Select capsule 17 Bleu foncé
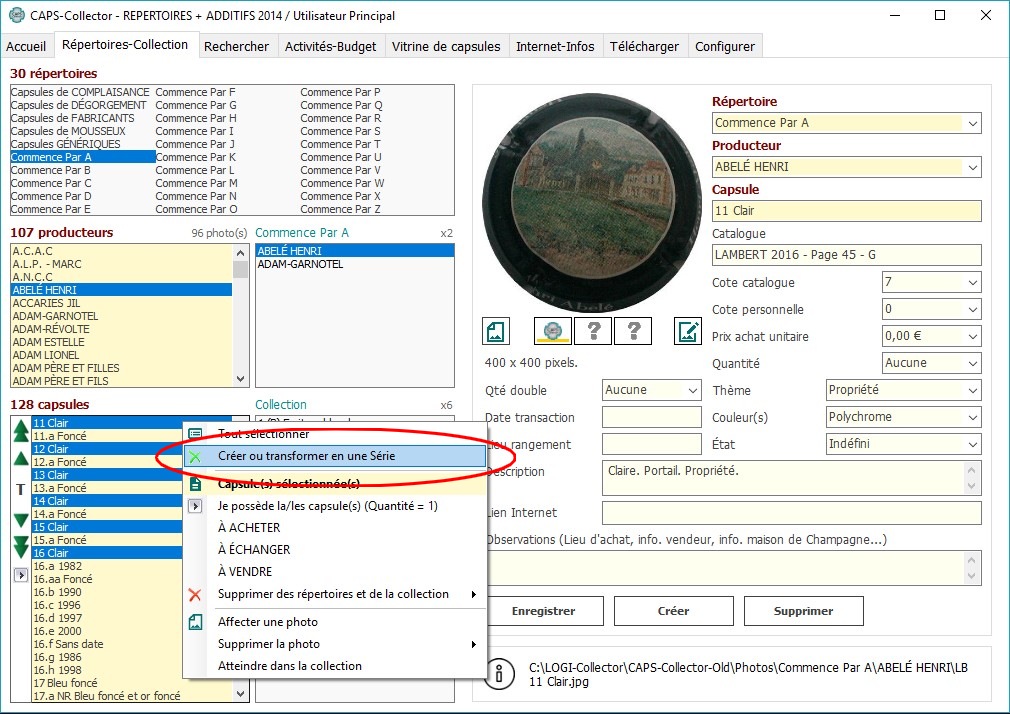1010x714 pixels. [132, 683]
